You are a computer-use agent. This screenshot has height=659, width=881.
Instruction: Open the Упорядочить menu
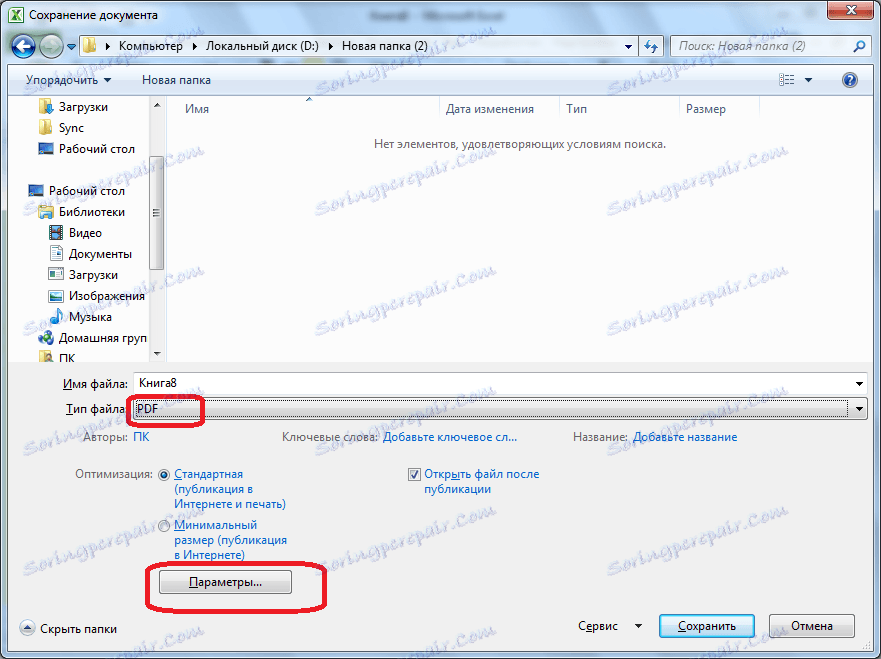coord(68,80)
